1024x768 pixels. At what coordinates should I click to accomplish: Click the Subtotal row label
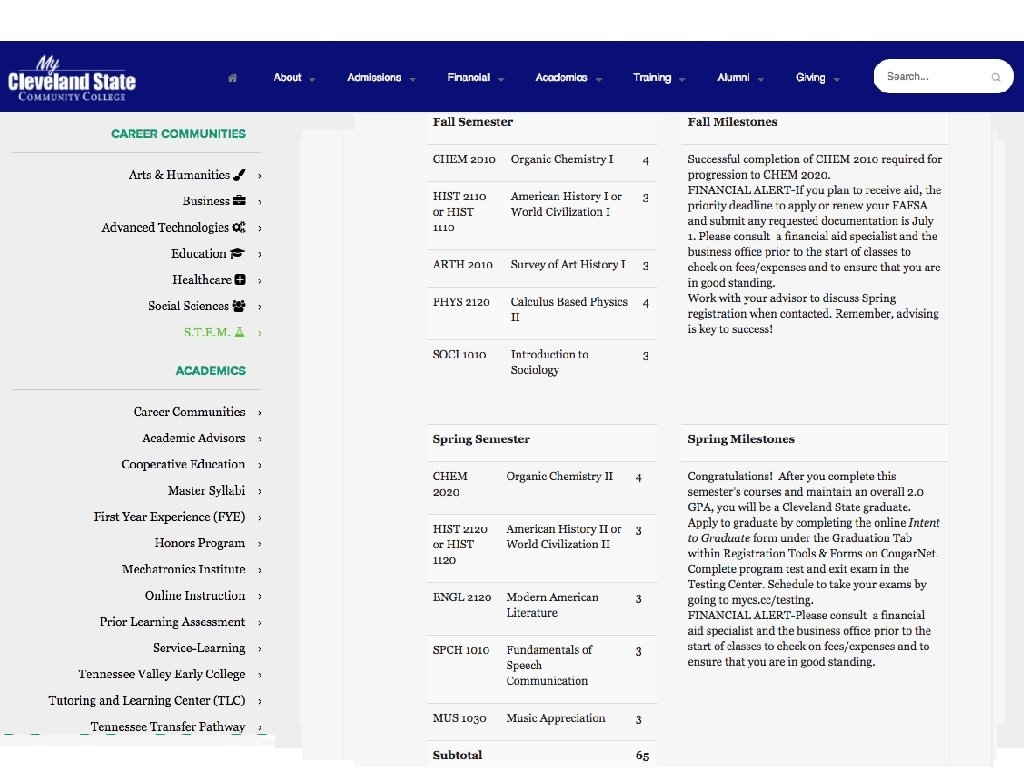pos(457,755)
